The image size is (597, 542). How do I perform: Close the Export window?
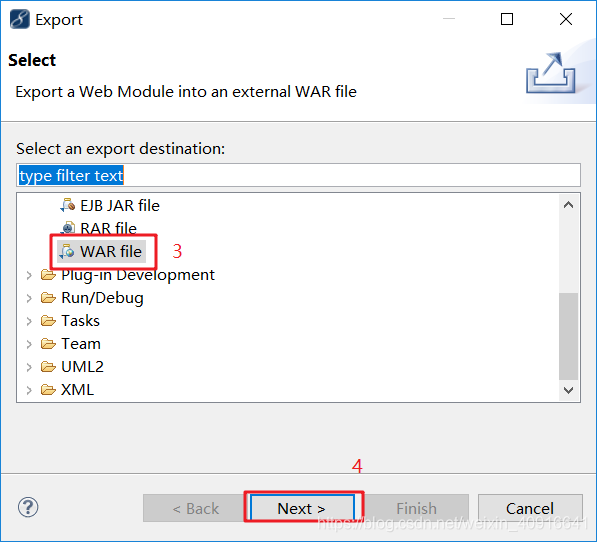point(566,19)
